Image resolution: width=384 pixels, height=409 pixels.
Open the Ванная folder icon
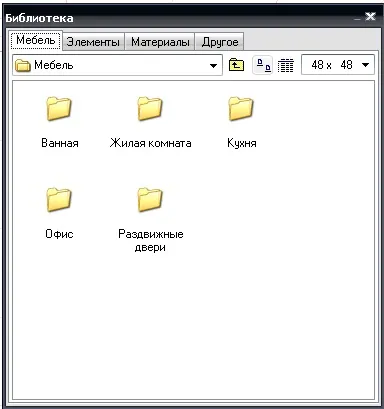(x=59, y=109)
